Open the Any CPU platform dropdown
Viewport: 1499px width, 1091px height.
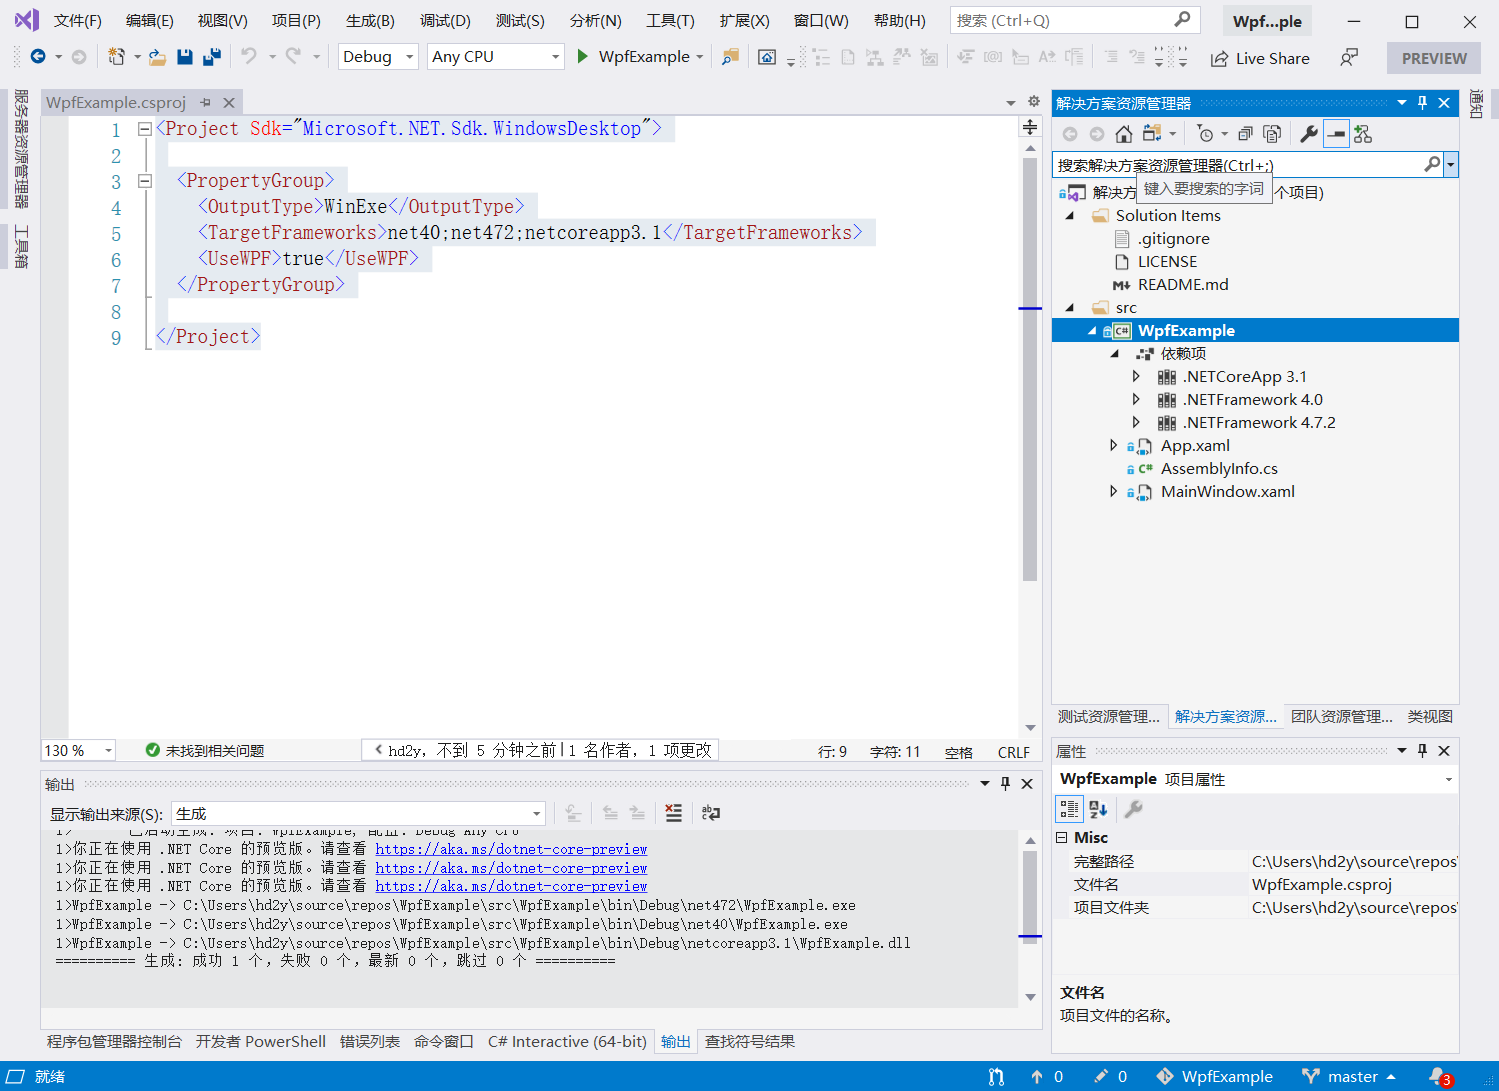tap(495, 57)
